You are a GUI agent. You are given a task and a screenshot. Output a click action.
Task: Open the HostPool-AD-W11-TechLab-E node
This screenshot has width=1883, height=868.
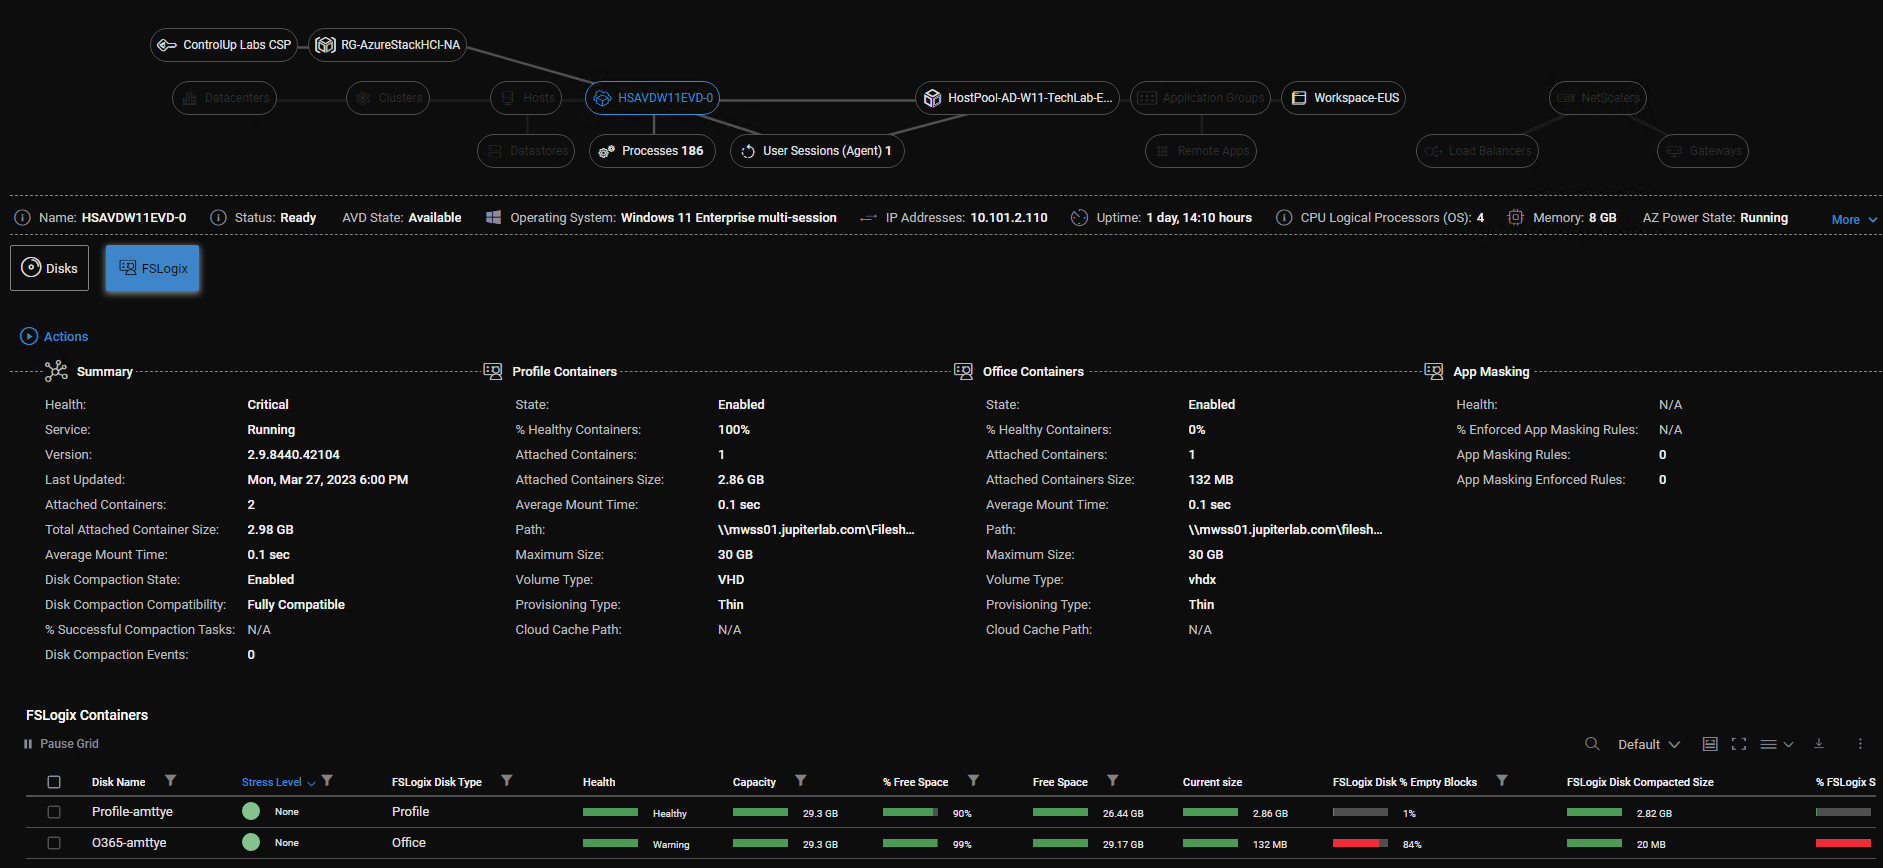(x=1017, y=98)
